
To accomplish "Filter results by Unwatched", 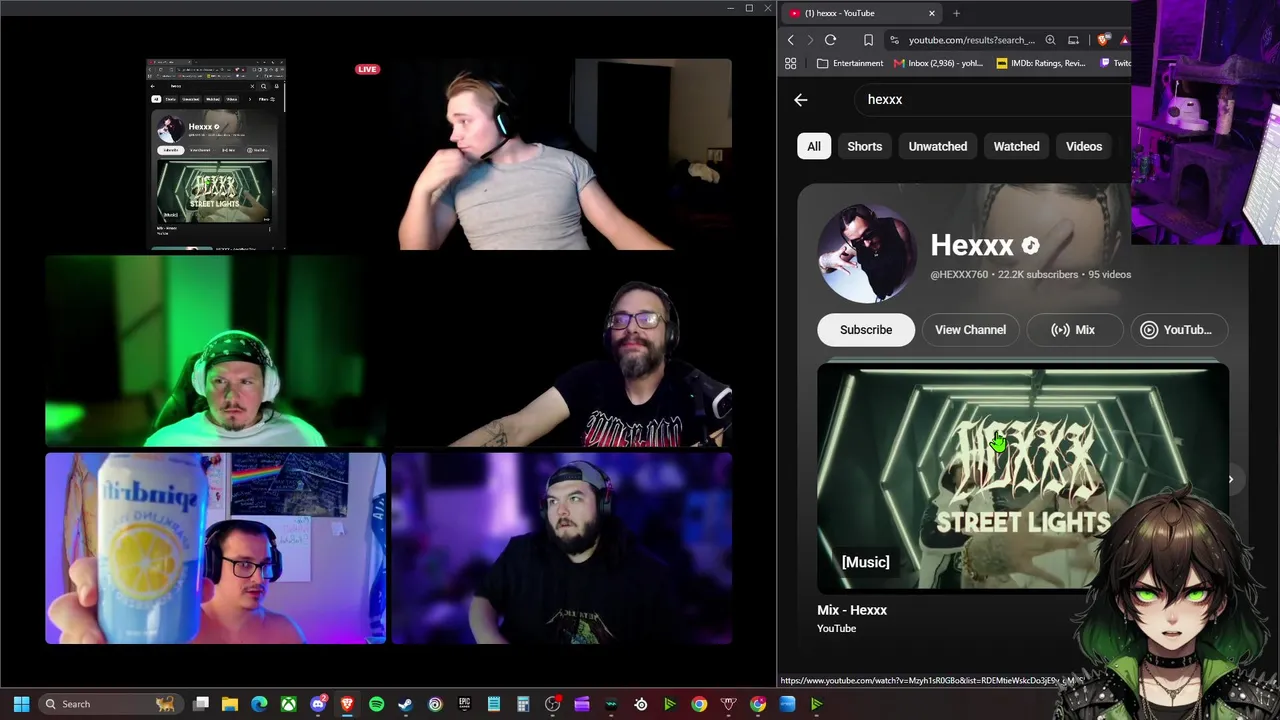I will tap(938, 146).
